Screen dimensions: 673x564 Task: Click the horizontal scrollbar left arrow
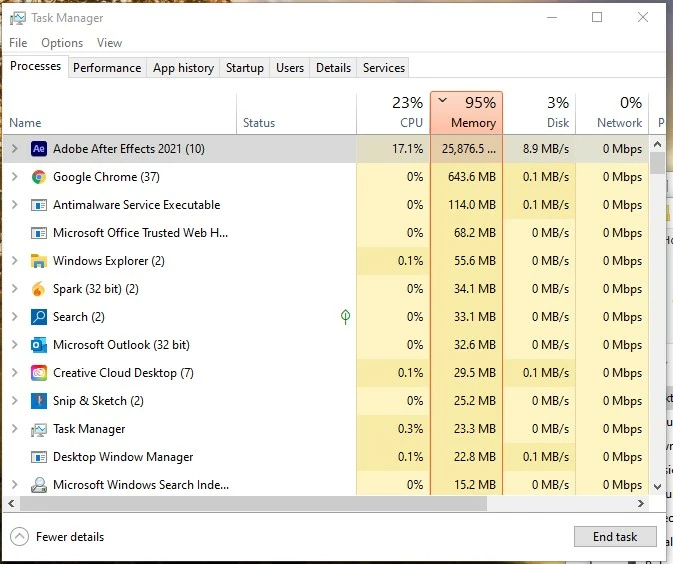click(x=11, y=503)
